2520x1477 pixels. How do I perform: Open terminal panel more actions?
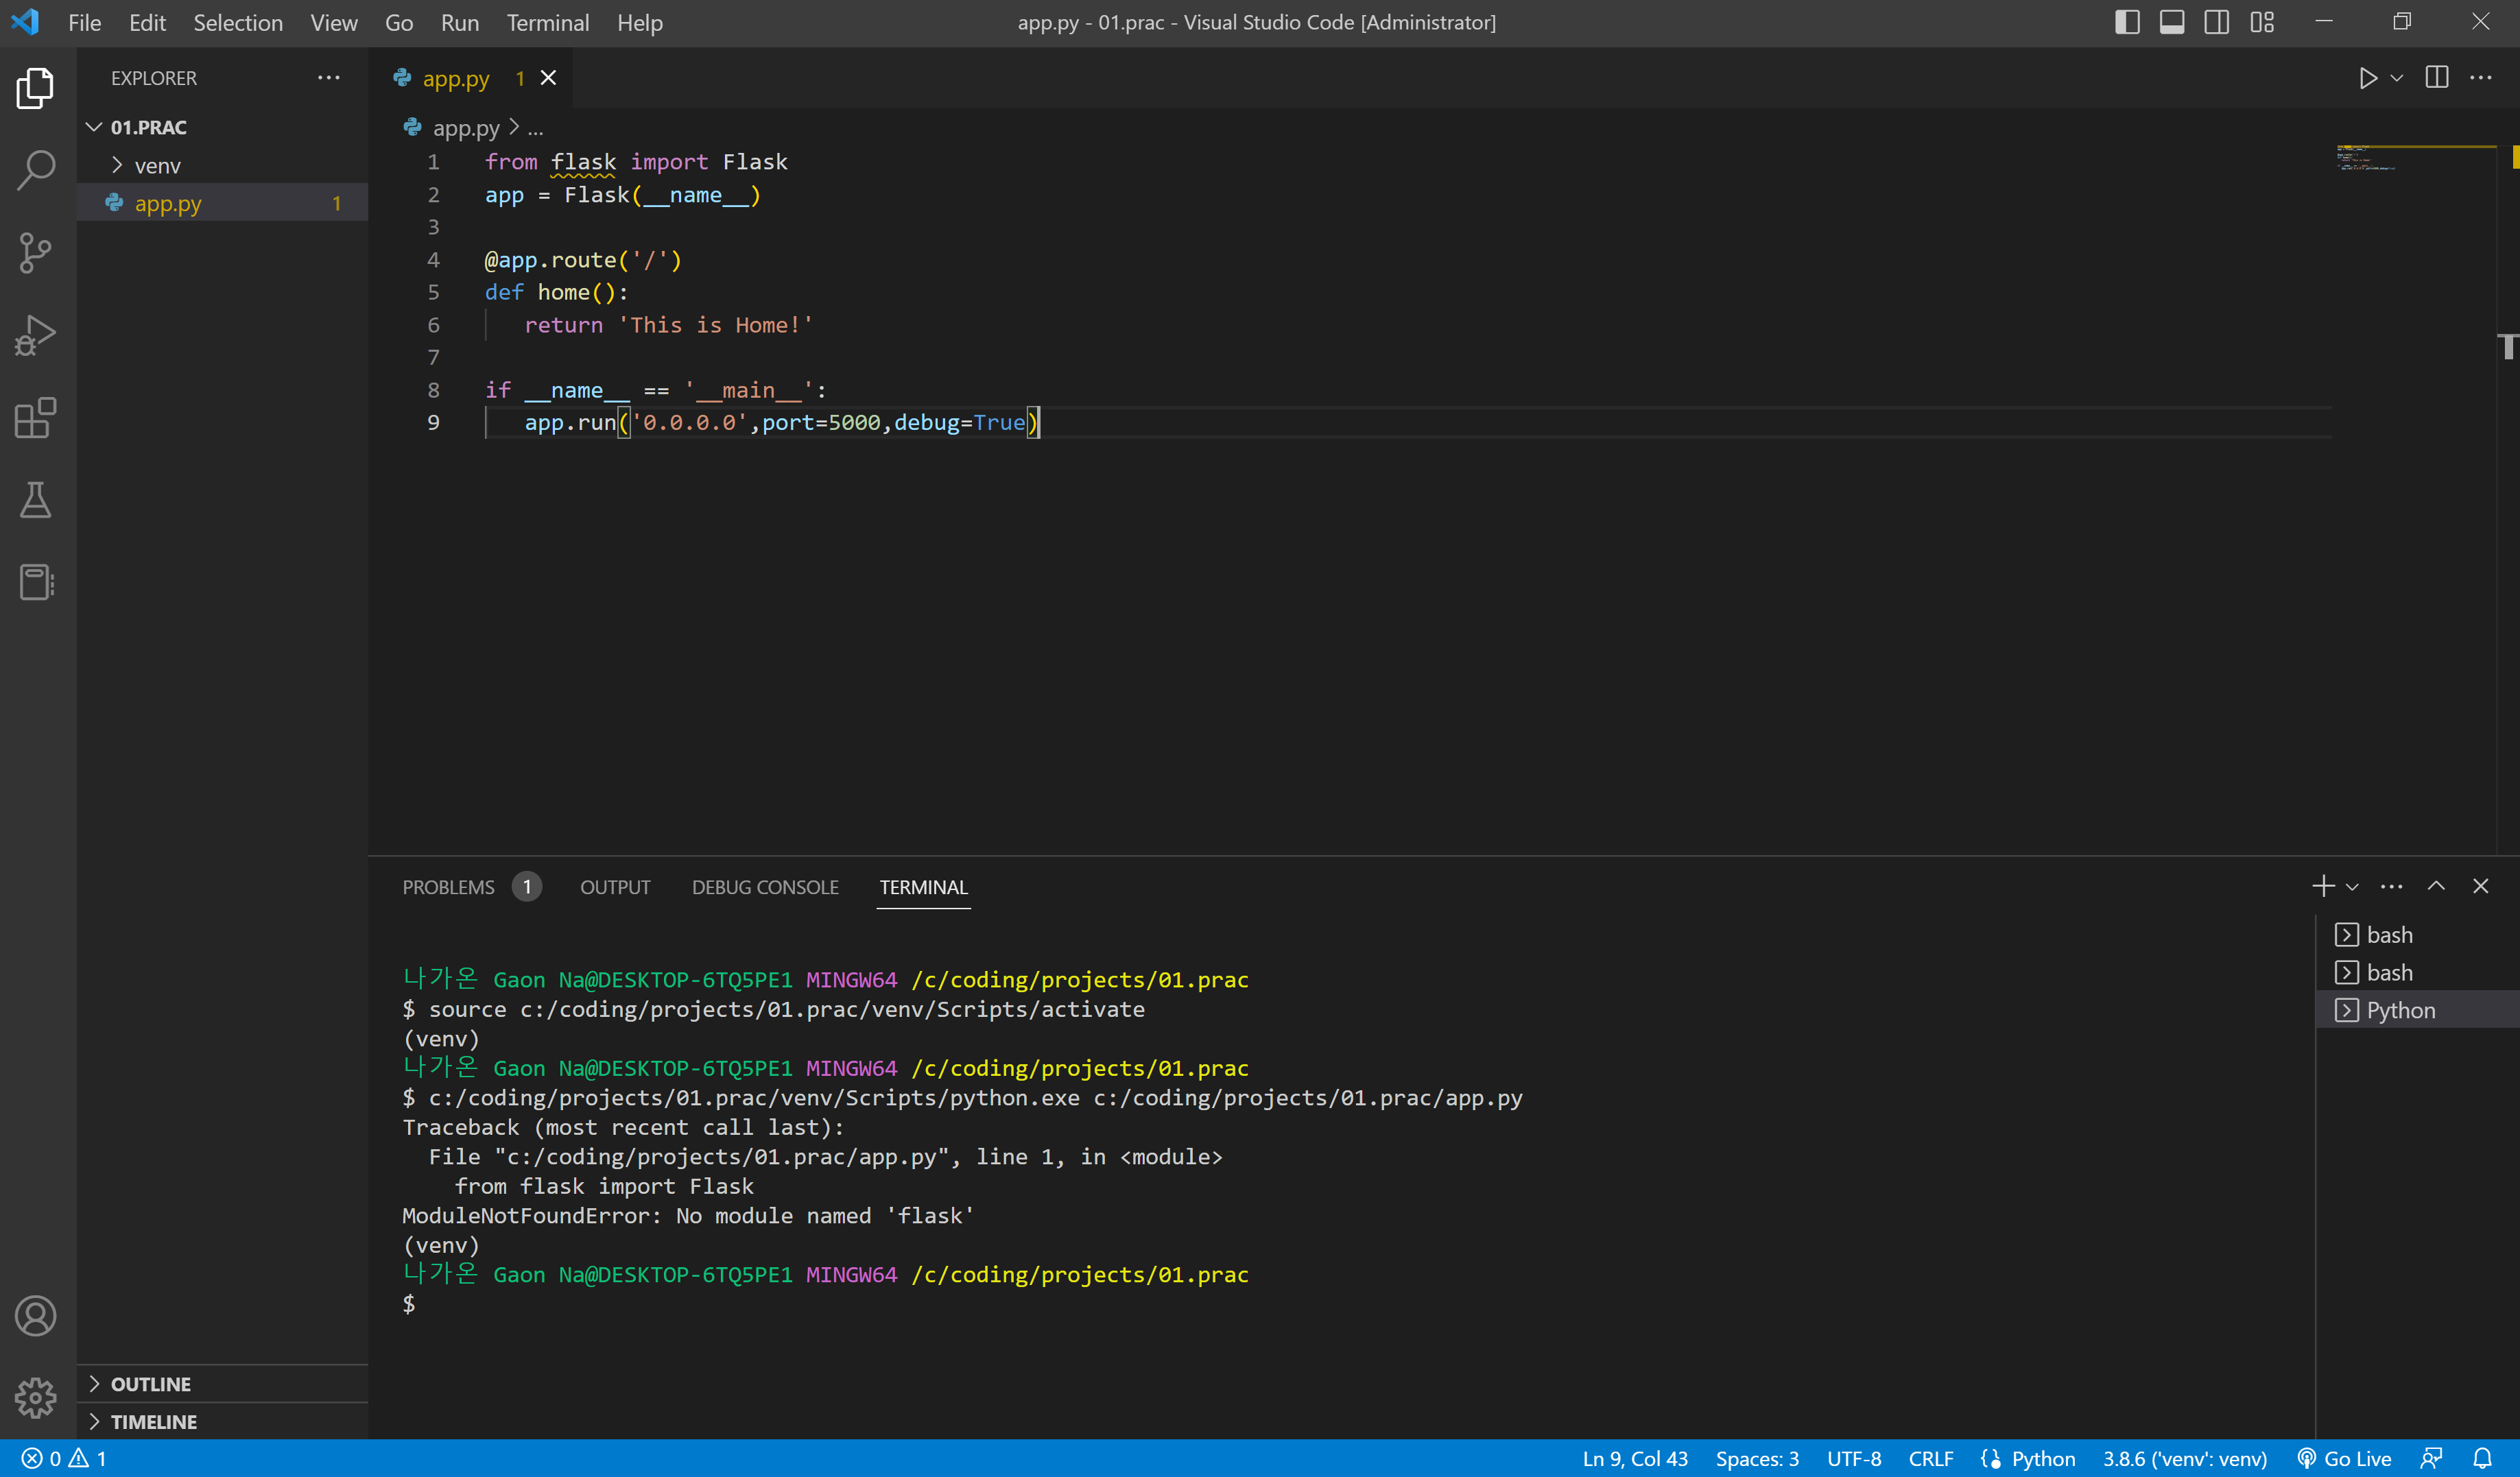pyautogui.click(x=2392, y=886)
